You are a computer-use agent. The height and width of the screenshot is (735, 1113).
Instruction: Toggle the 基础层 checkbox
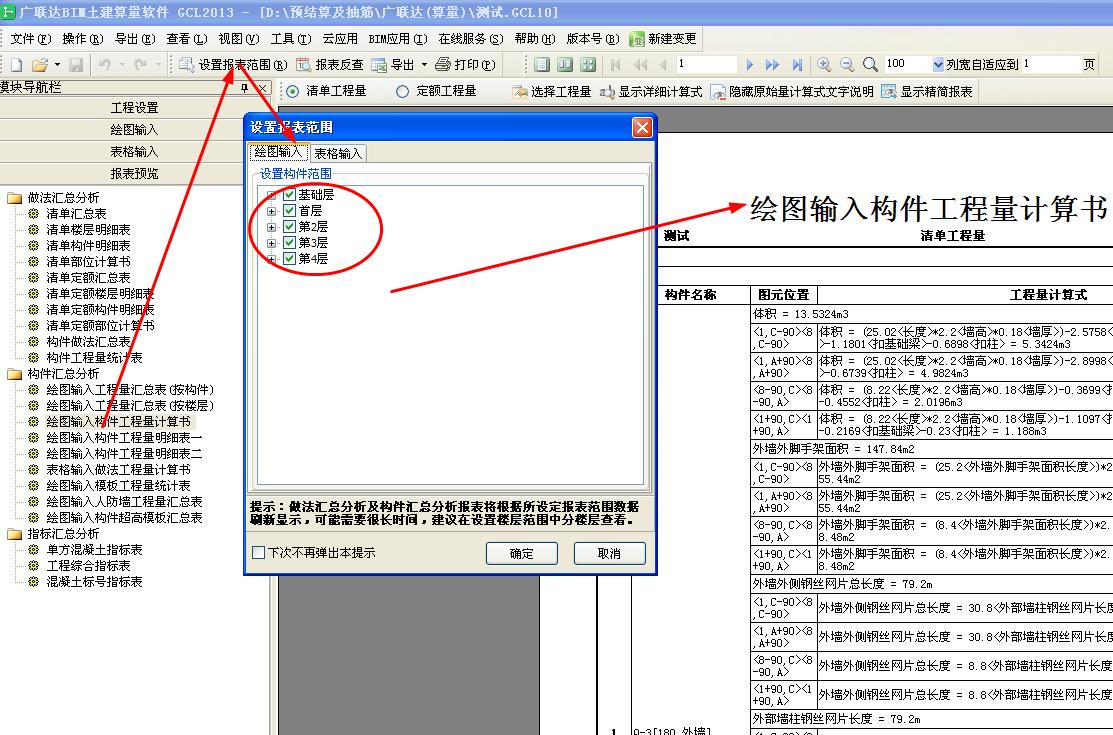coord(289,195)
